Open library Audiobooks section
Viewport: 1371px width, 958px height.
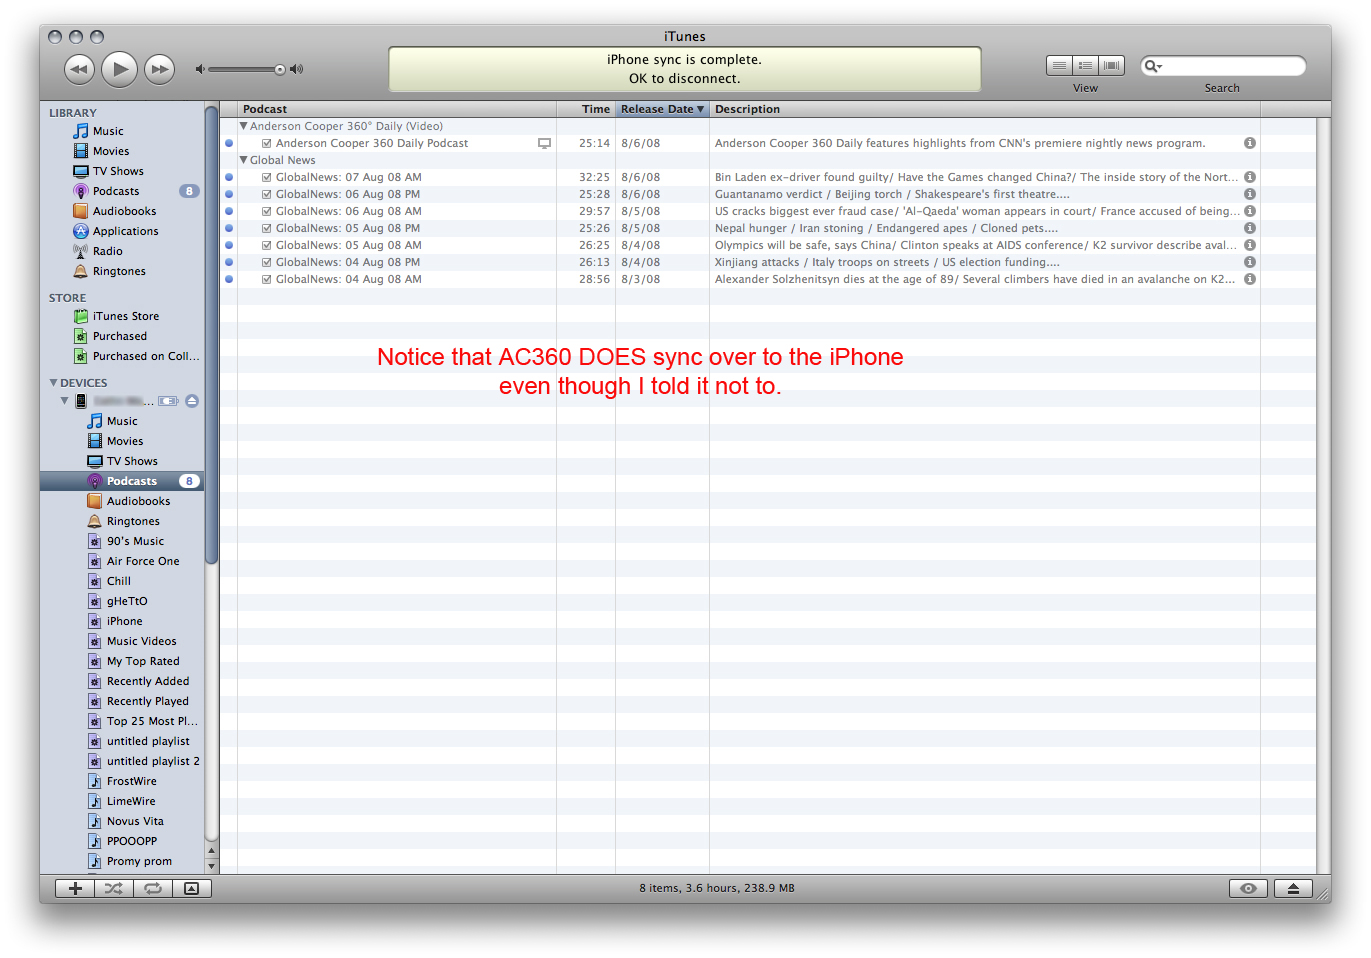[124, 211]
